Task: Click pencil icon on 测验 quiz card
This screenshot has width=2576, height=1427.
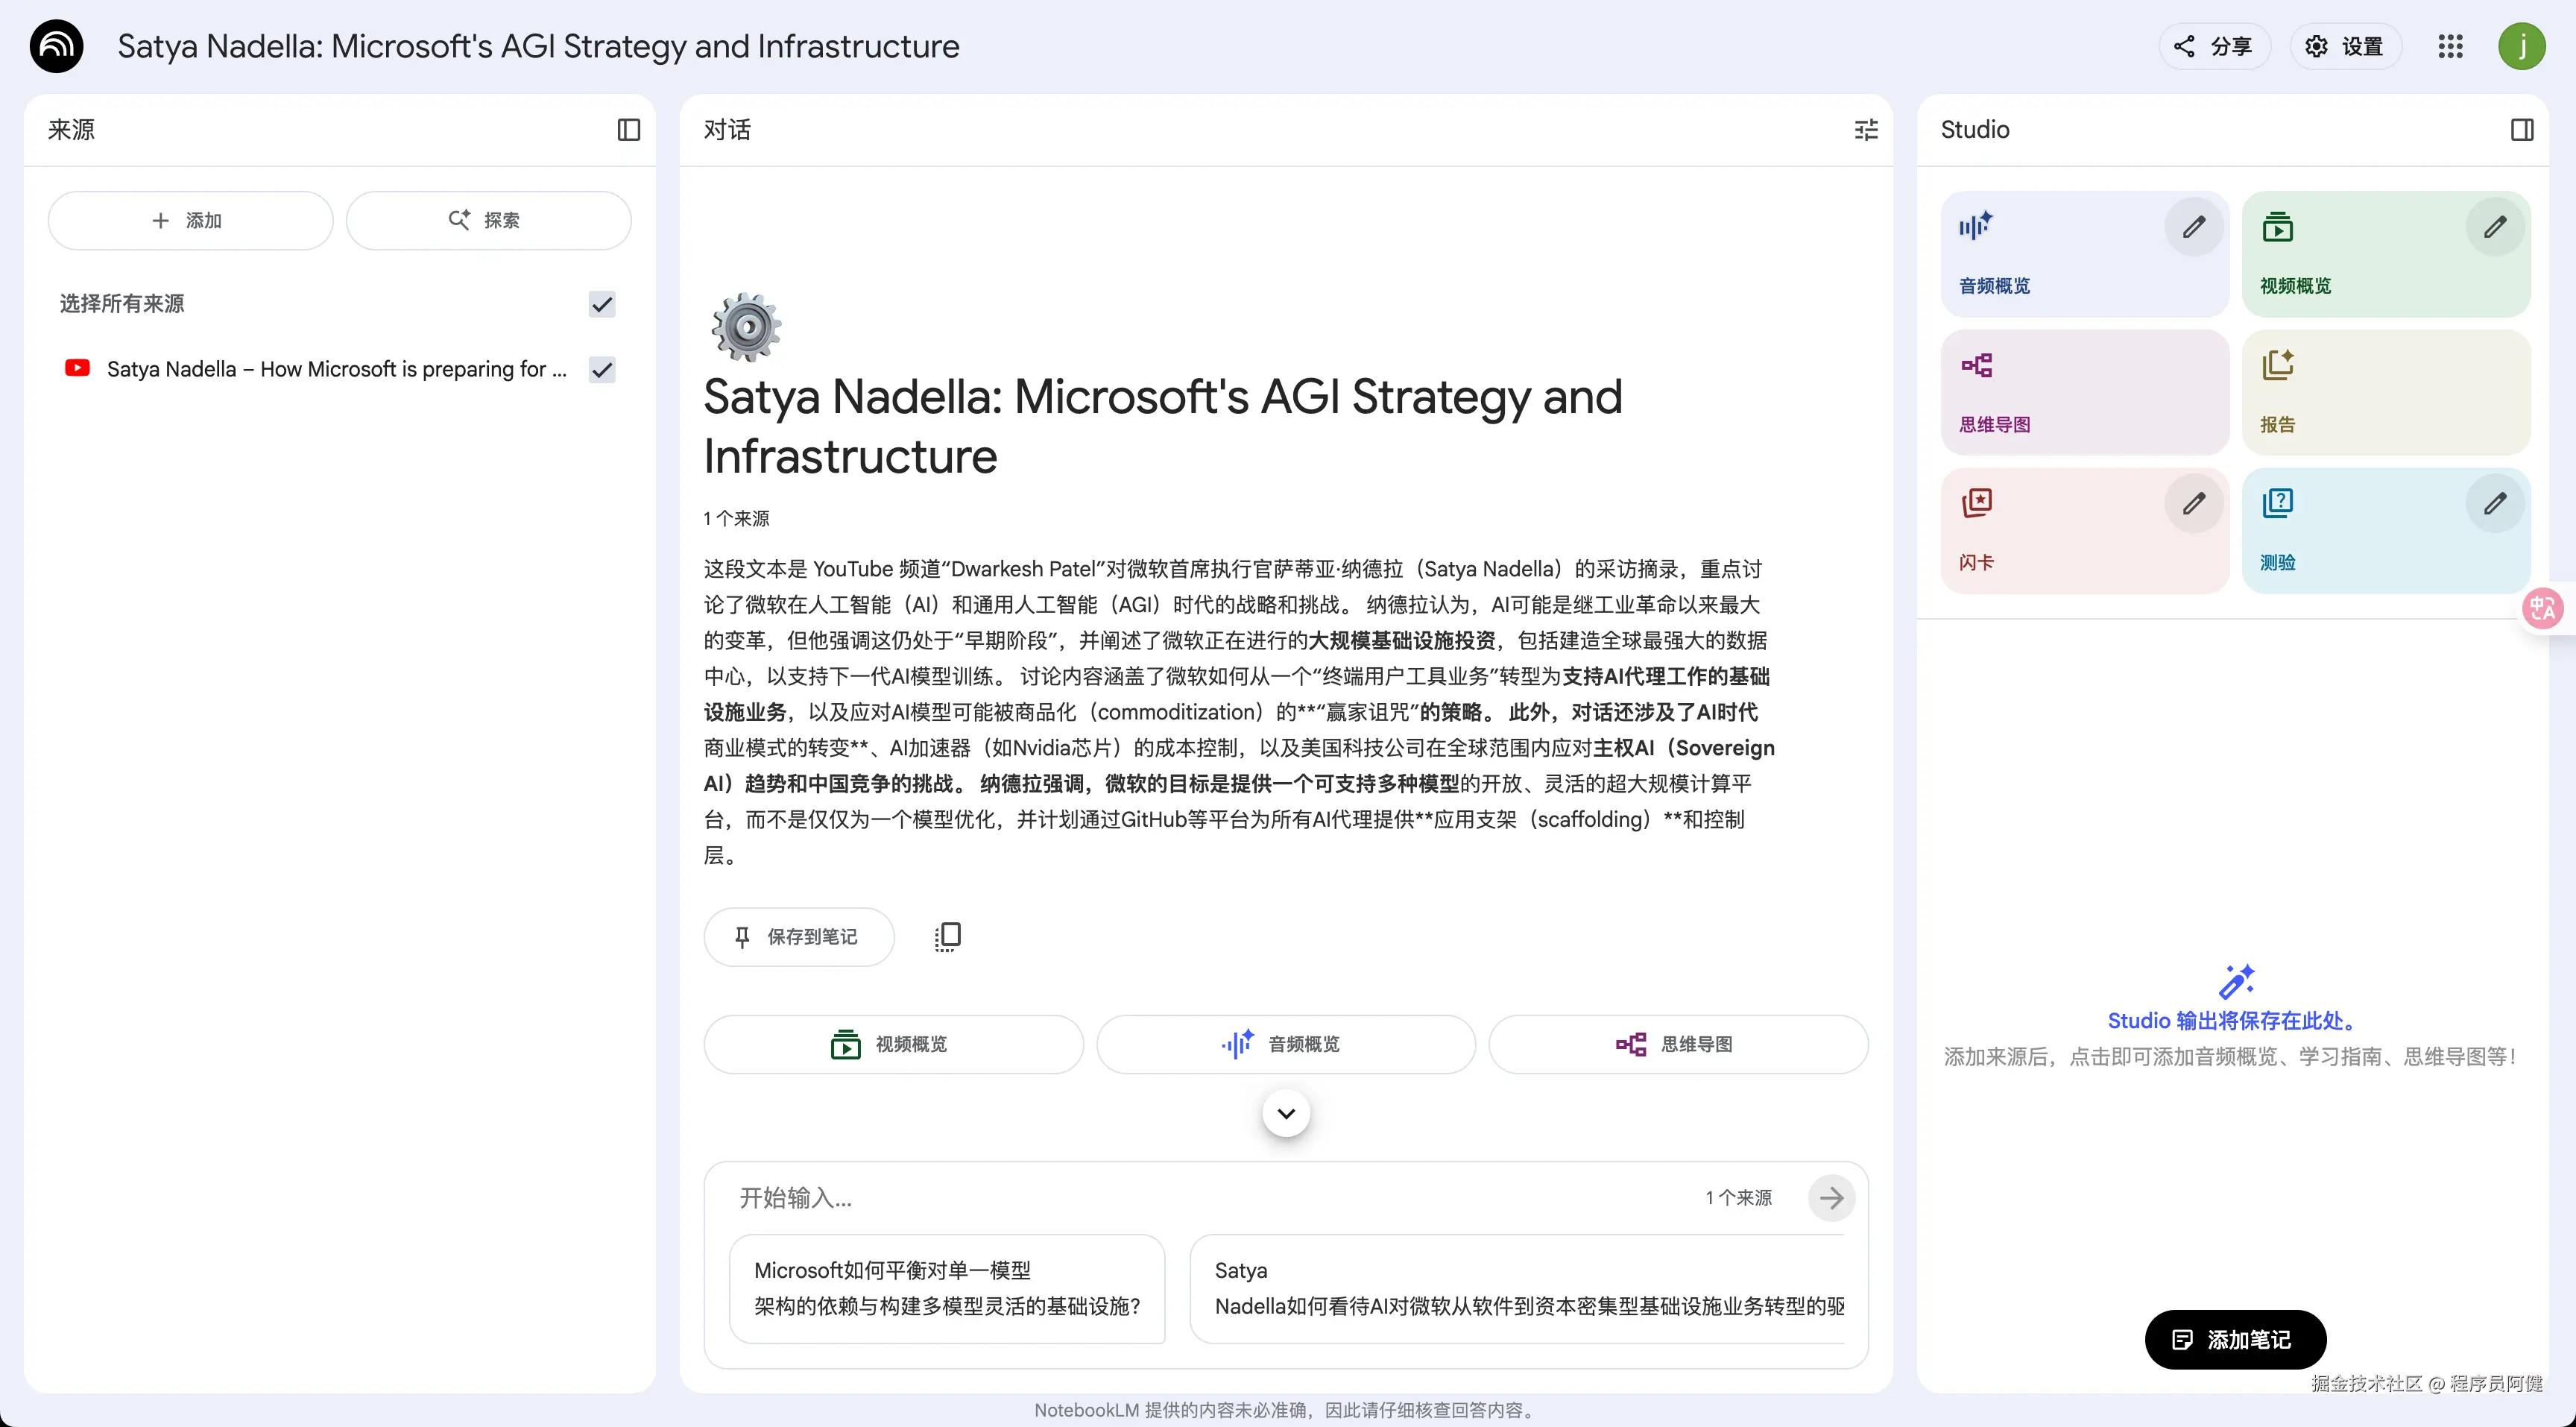Action: pyautogui.click(x=2494, y=503)
